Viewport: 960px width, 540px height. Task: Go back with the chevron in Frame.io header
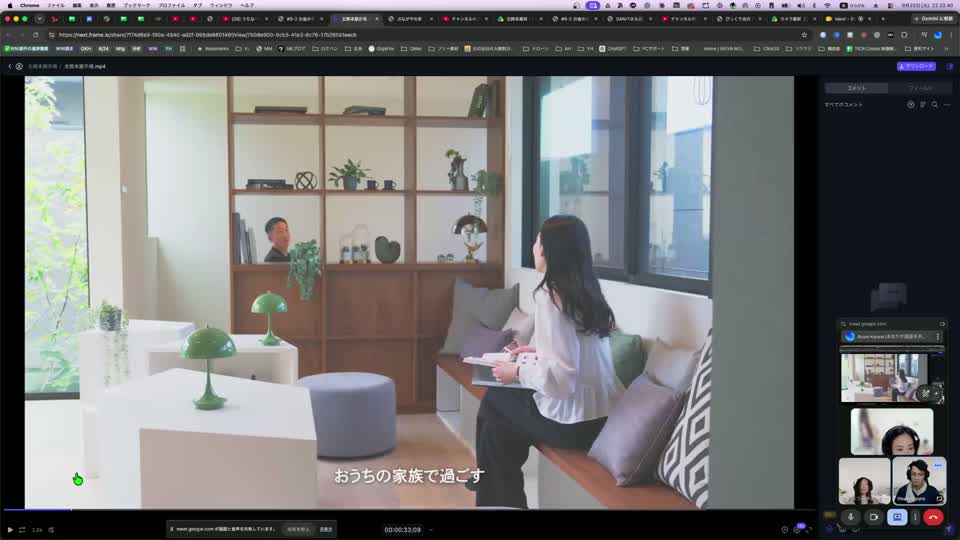9,66
